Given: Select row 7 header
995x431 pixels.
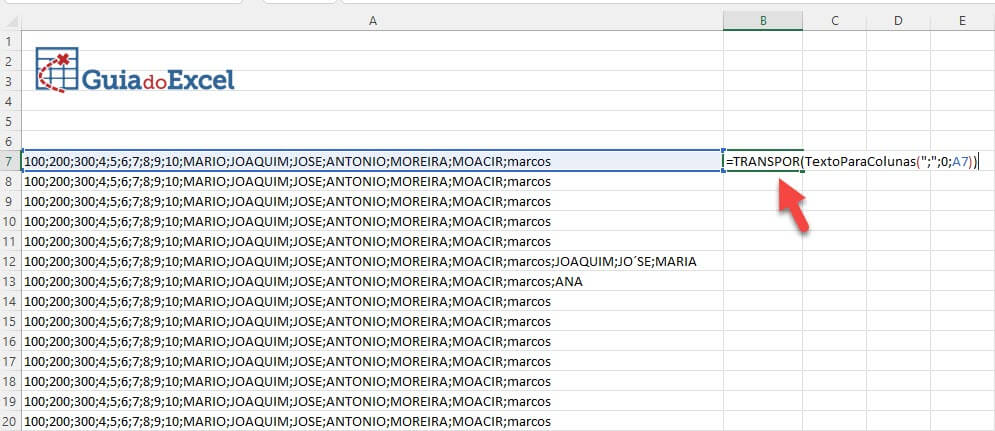Looking at the screenshot, I should click(10, 161).
